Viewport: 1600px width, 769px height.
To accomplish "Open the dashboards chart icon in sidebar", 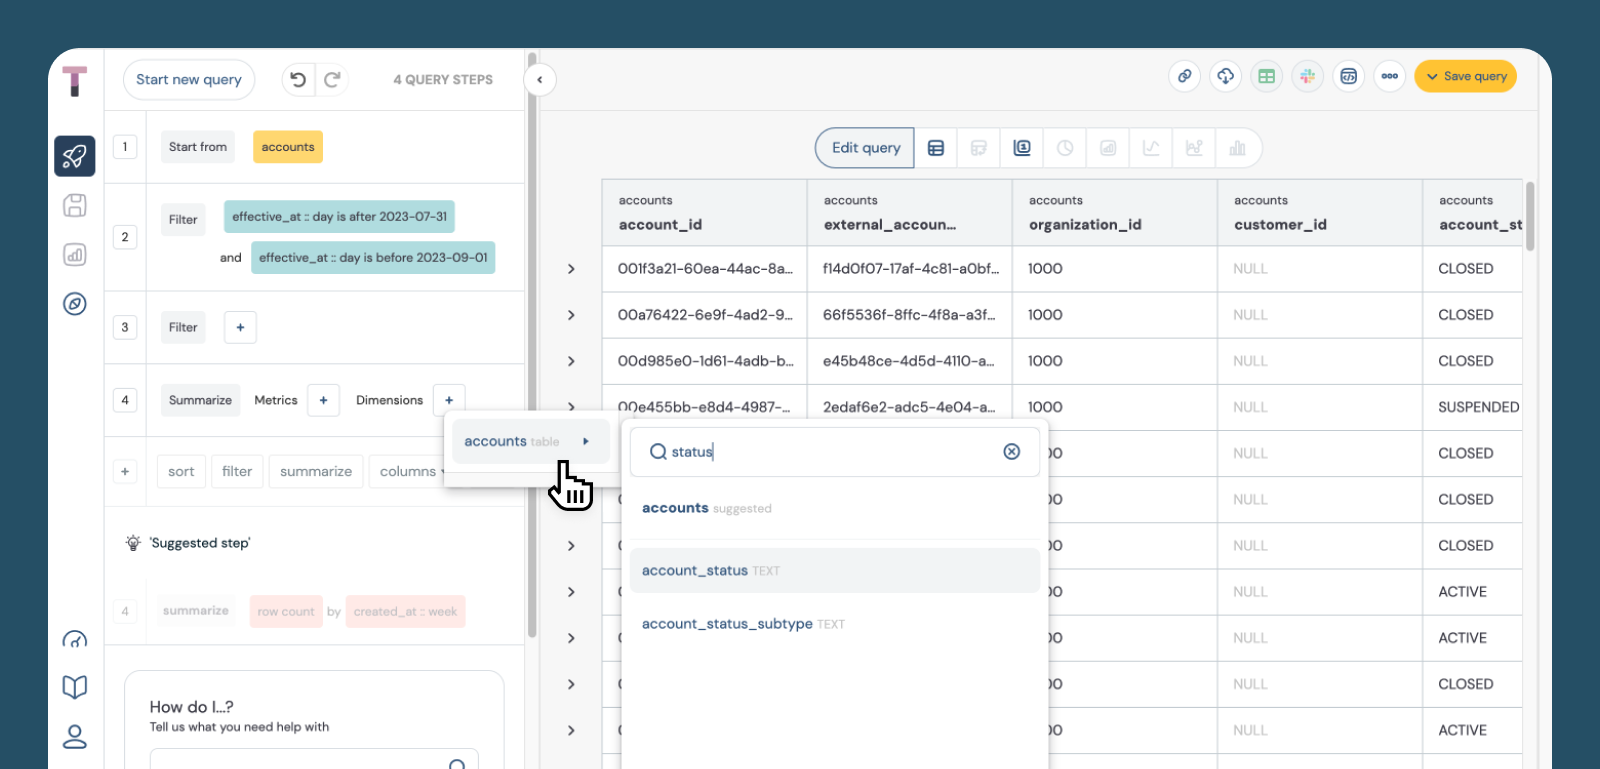I will click(75, 254).
